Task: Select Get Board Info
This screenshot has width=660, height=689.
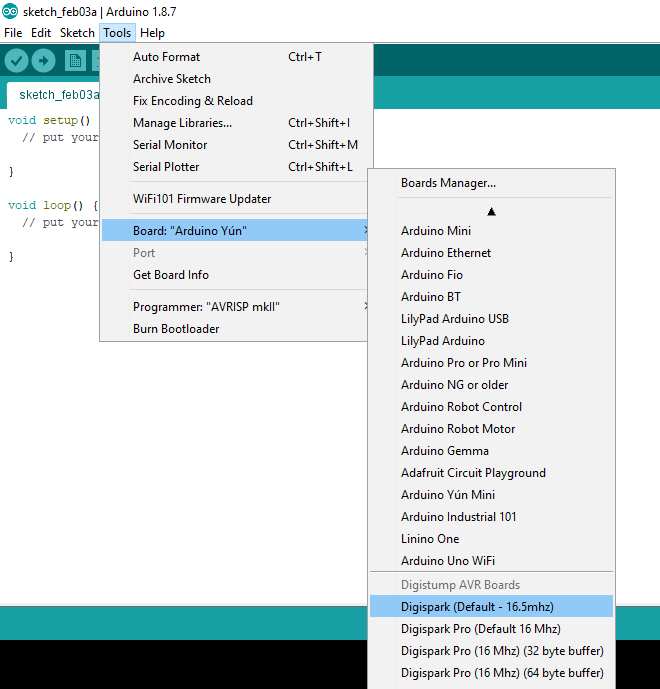Action: pos(235,275)
